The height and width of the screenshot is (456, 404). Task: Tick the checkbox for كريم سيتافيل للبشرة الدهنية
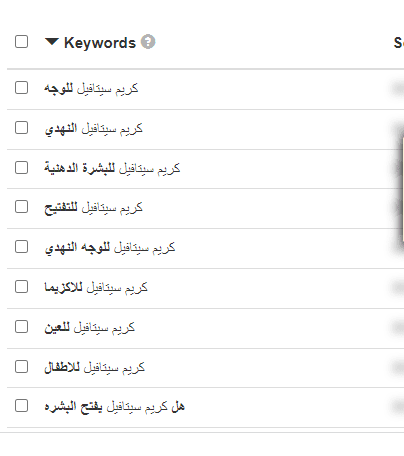[21, 167]
